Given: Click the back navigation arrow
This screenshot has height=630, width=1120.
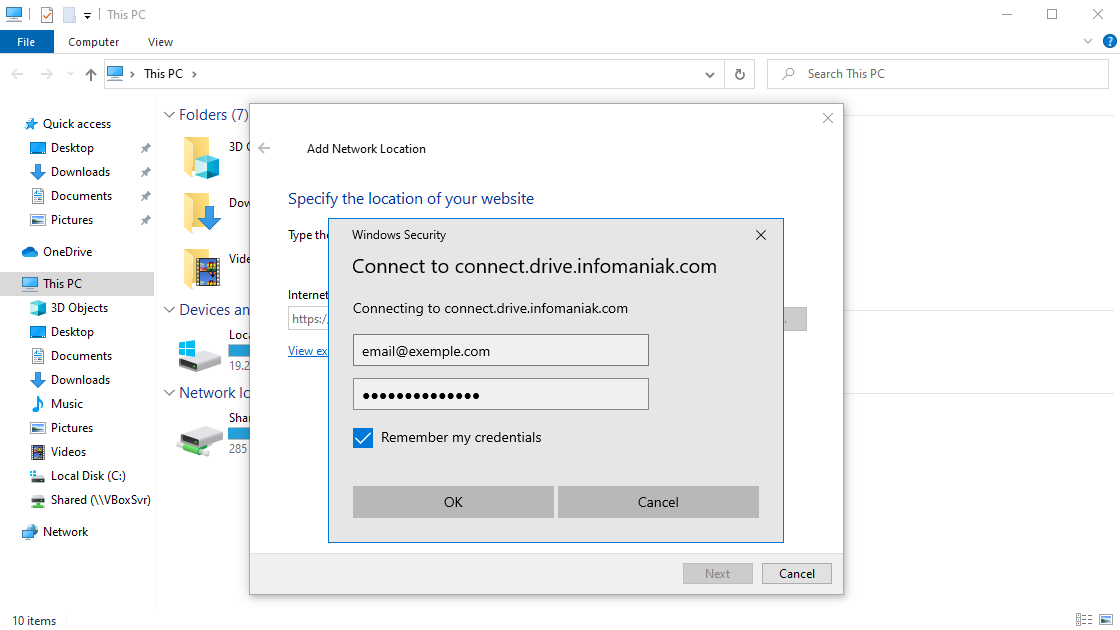Looking at the screenshot, I should (x=17, y=73).
